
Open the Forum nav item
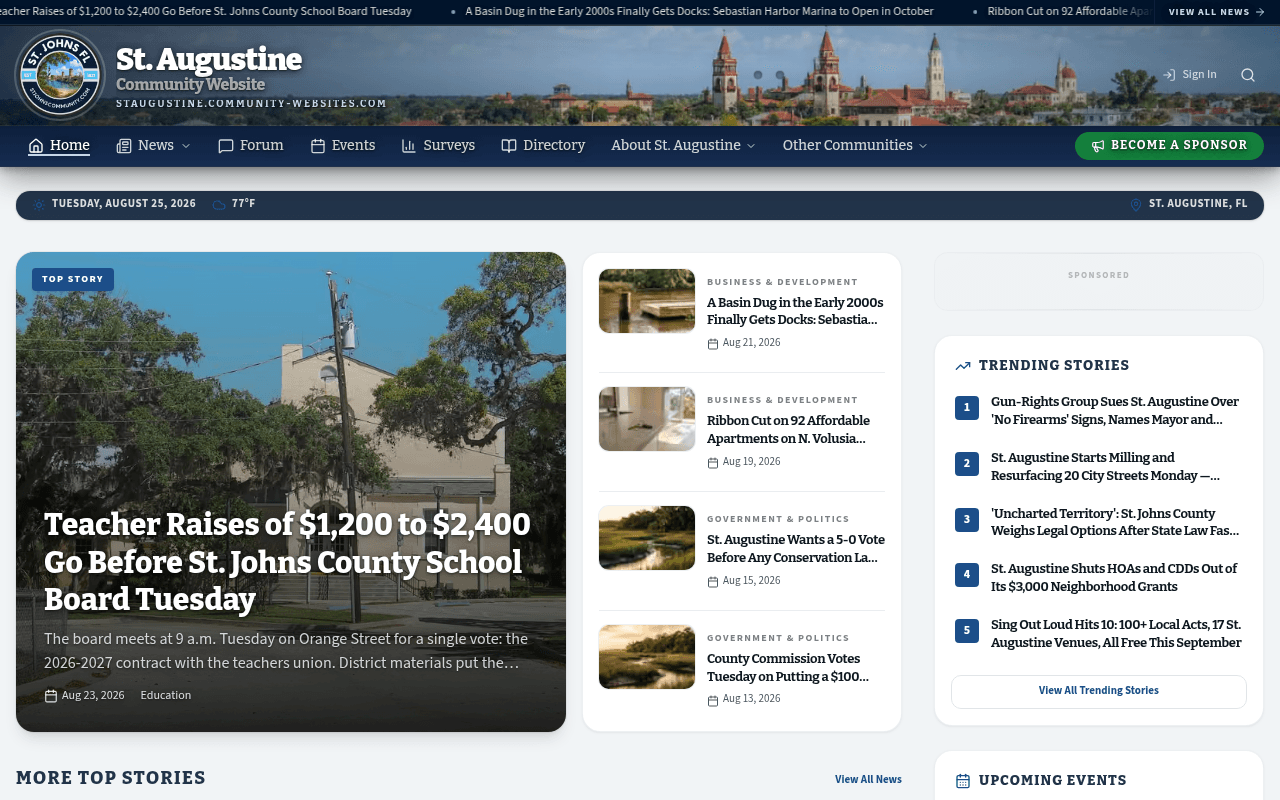pos(251,146)
